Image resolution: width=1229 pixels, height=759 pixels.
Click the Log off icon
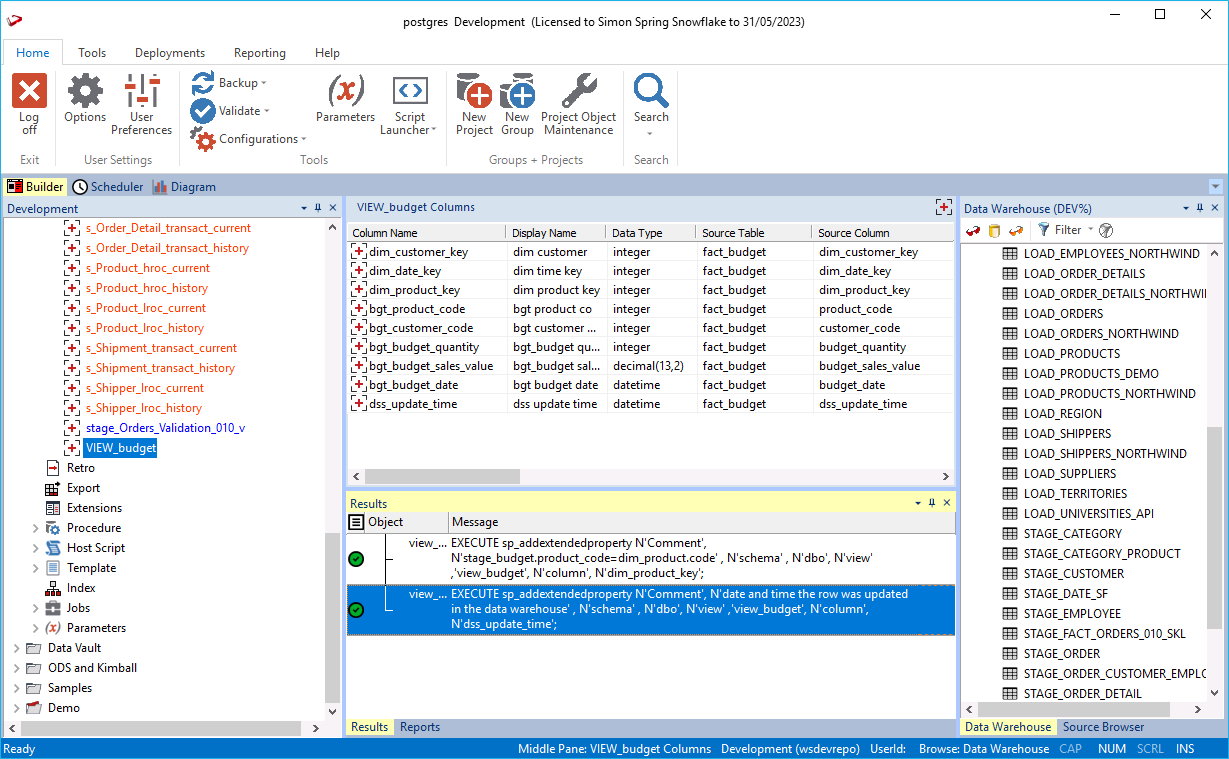(x=29, y=92)
